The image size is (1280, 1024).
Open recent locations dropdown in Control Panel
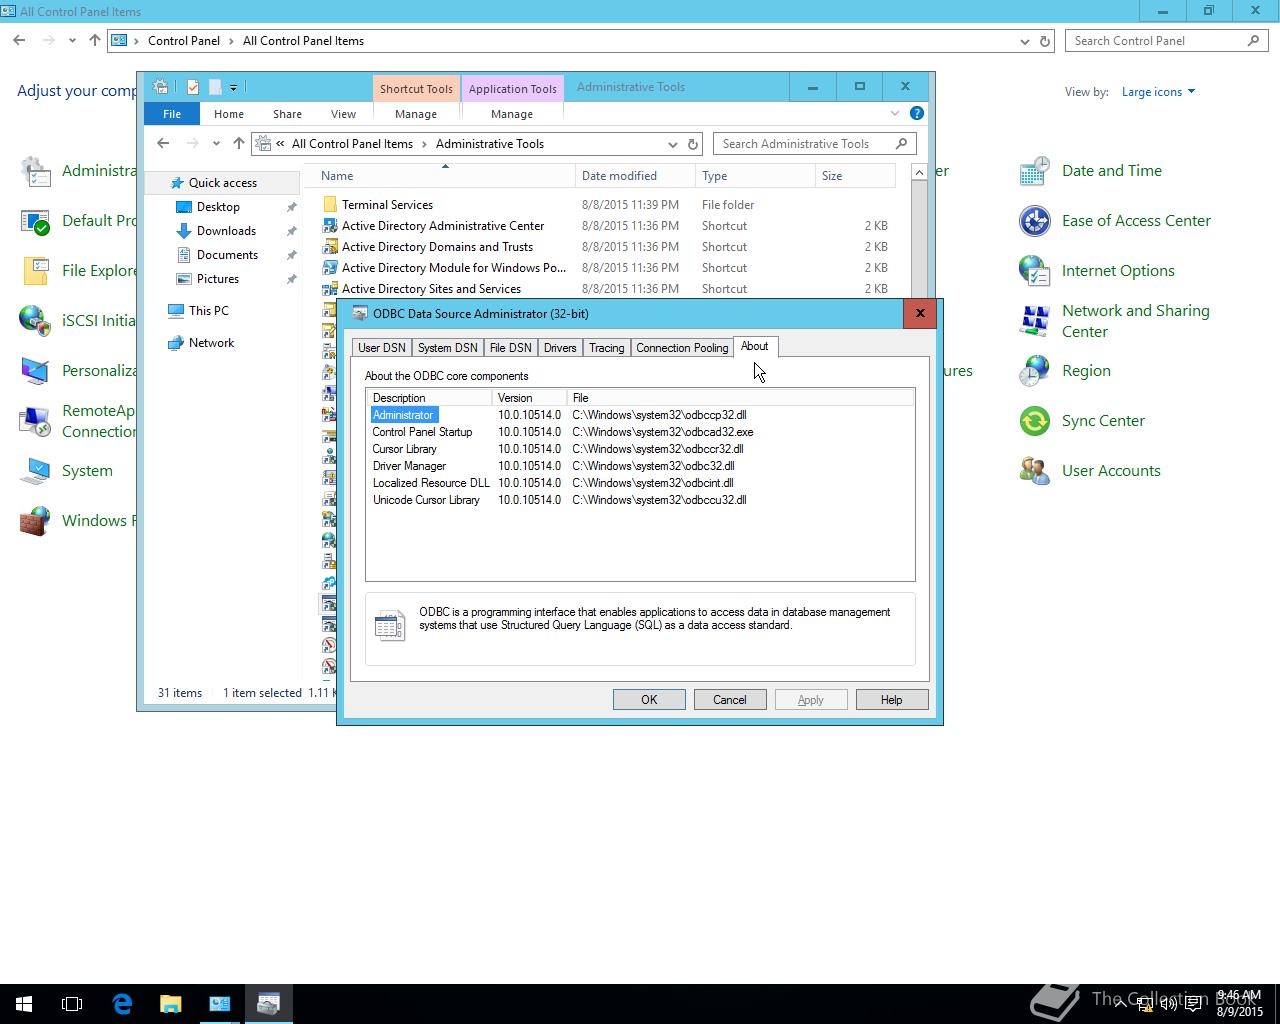click(72, 41)
